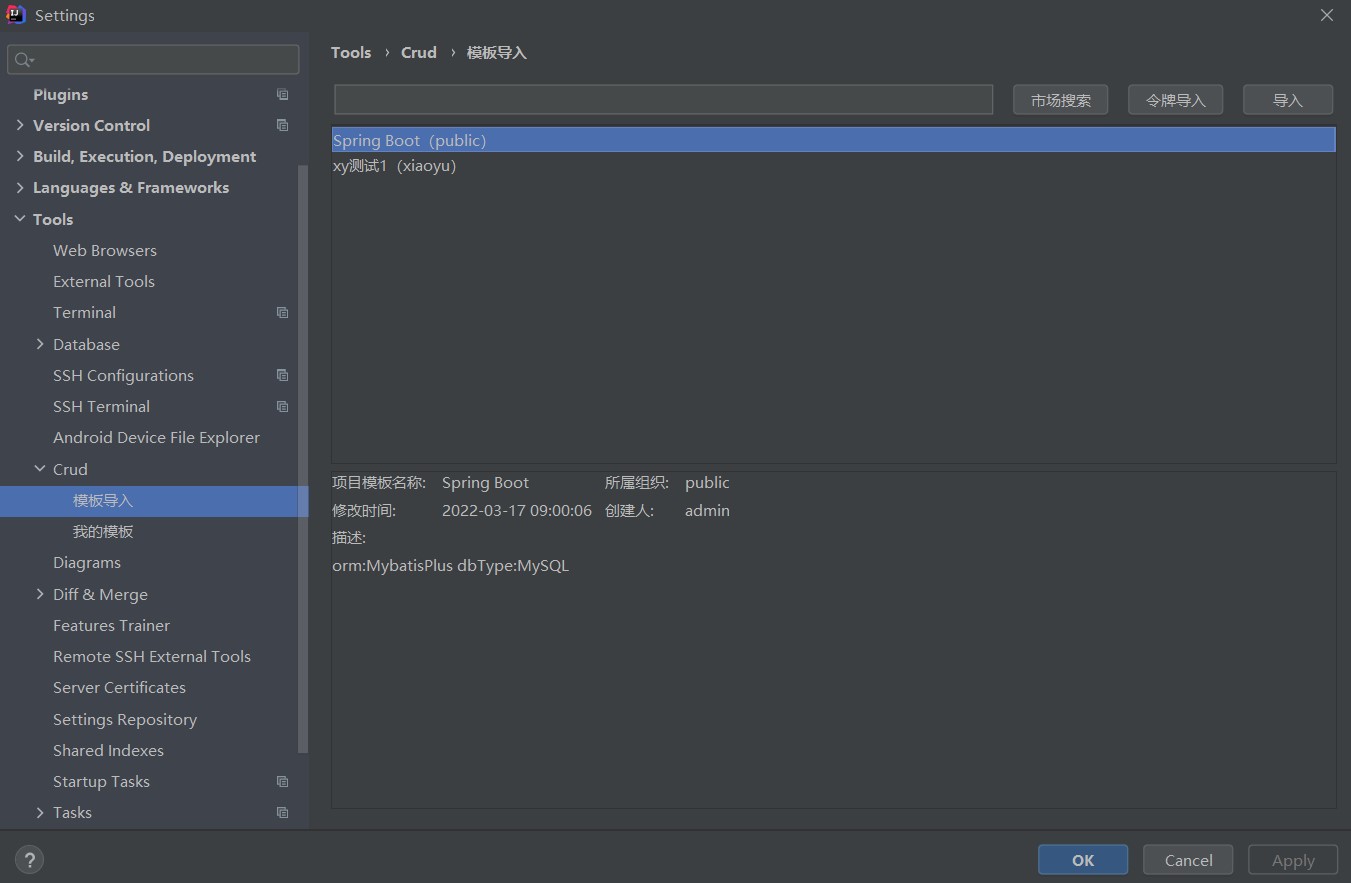This screenshot has width=1351, height=883.
Task: Click the Cancel button
Action: [x=1189, y=860]
